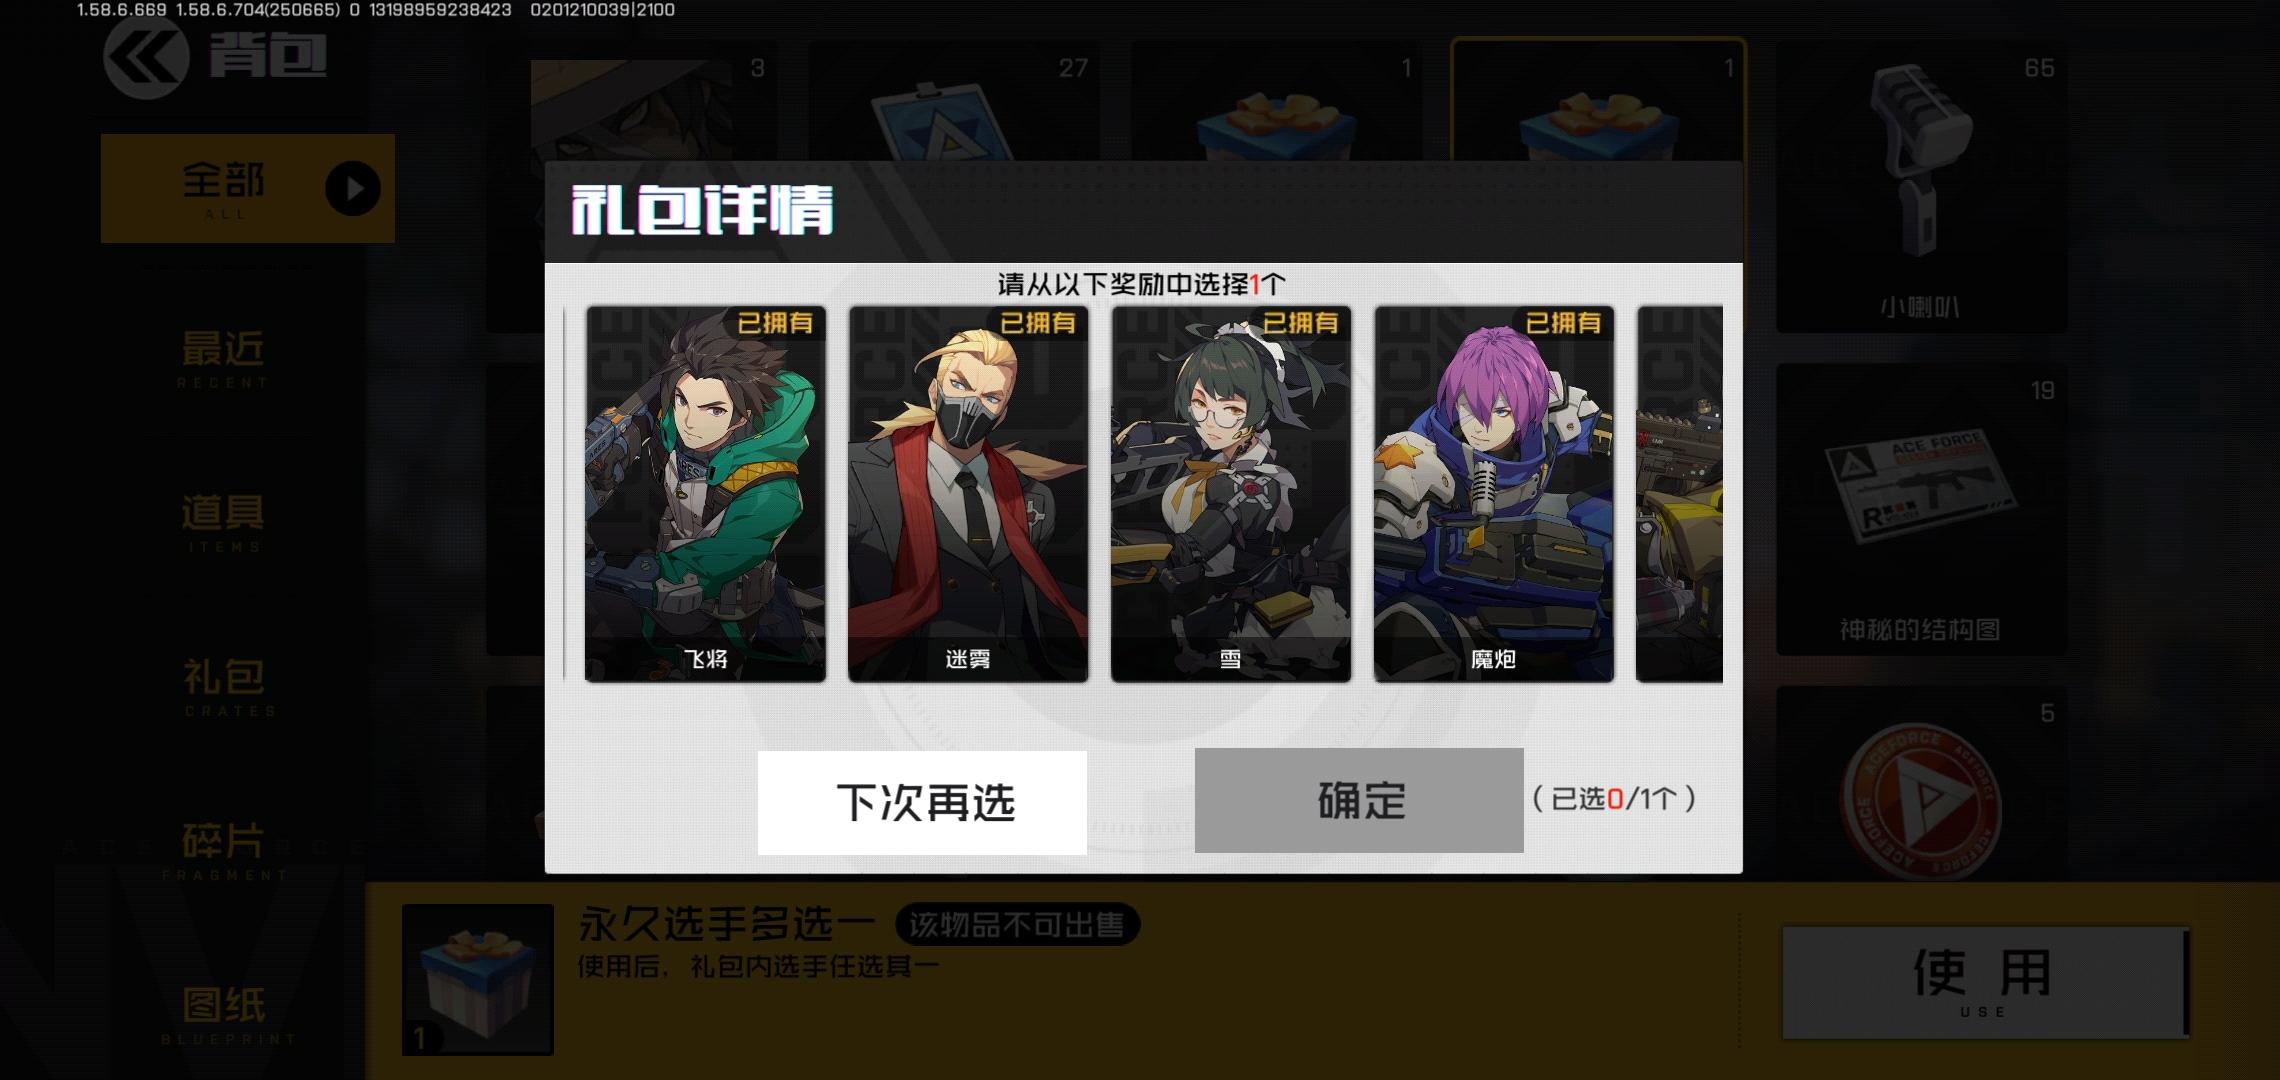Switch to the 礼包 CRATES tab
2280x1080 pixels.
225,686
